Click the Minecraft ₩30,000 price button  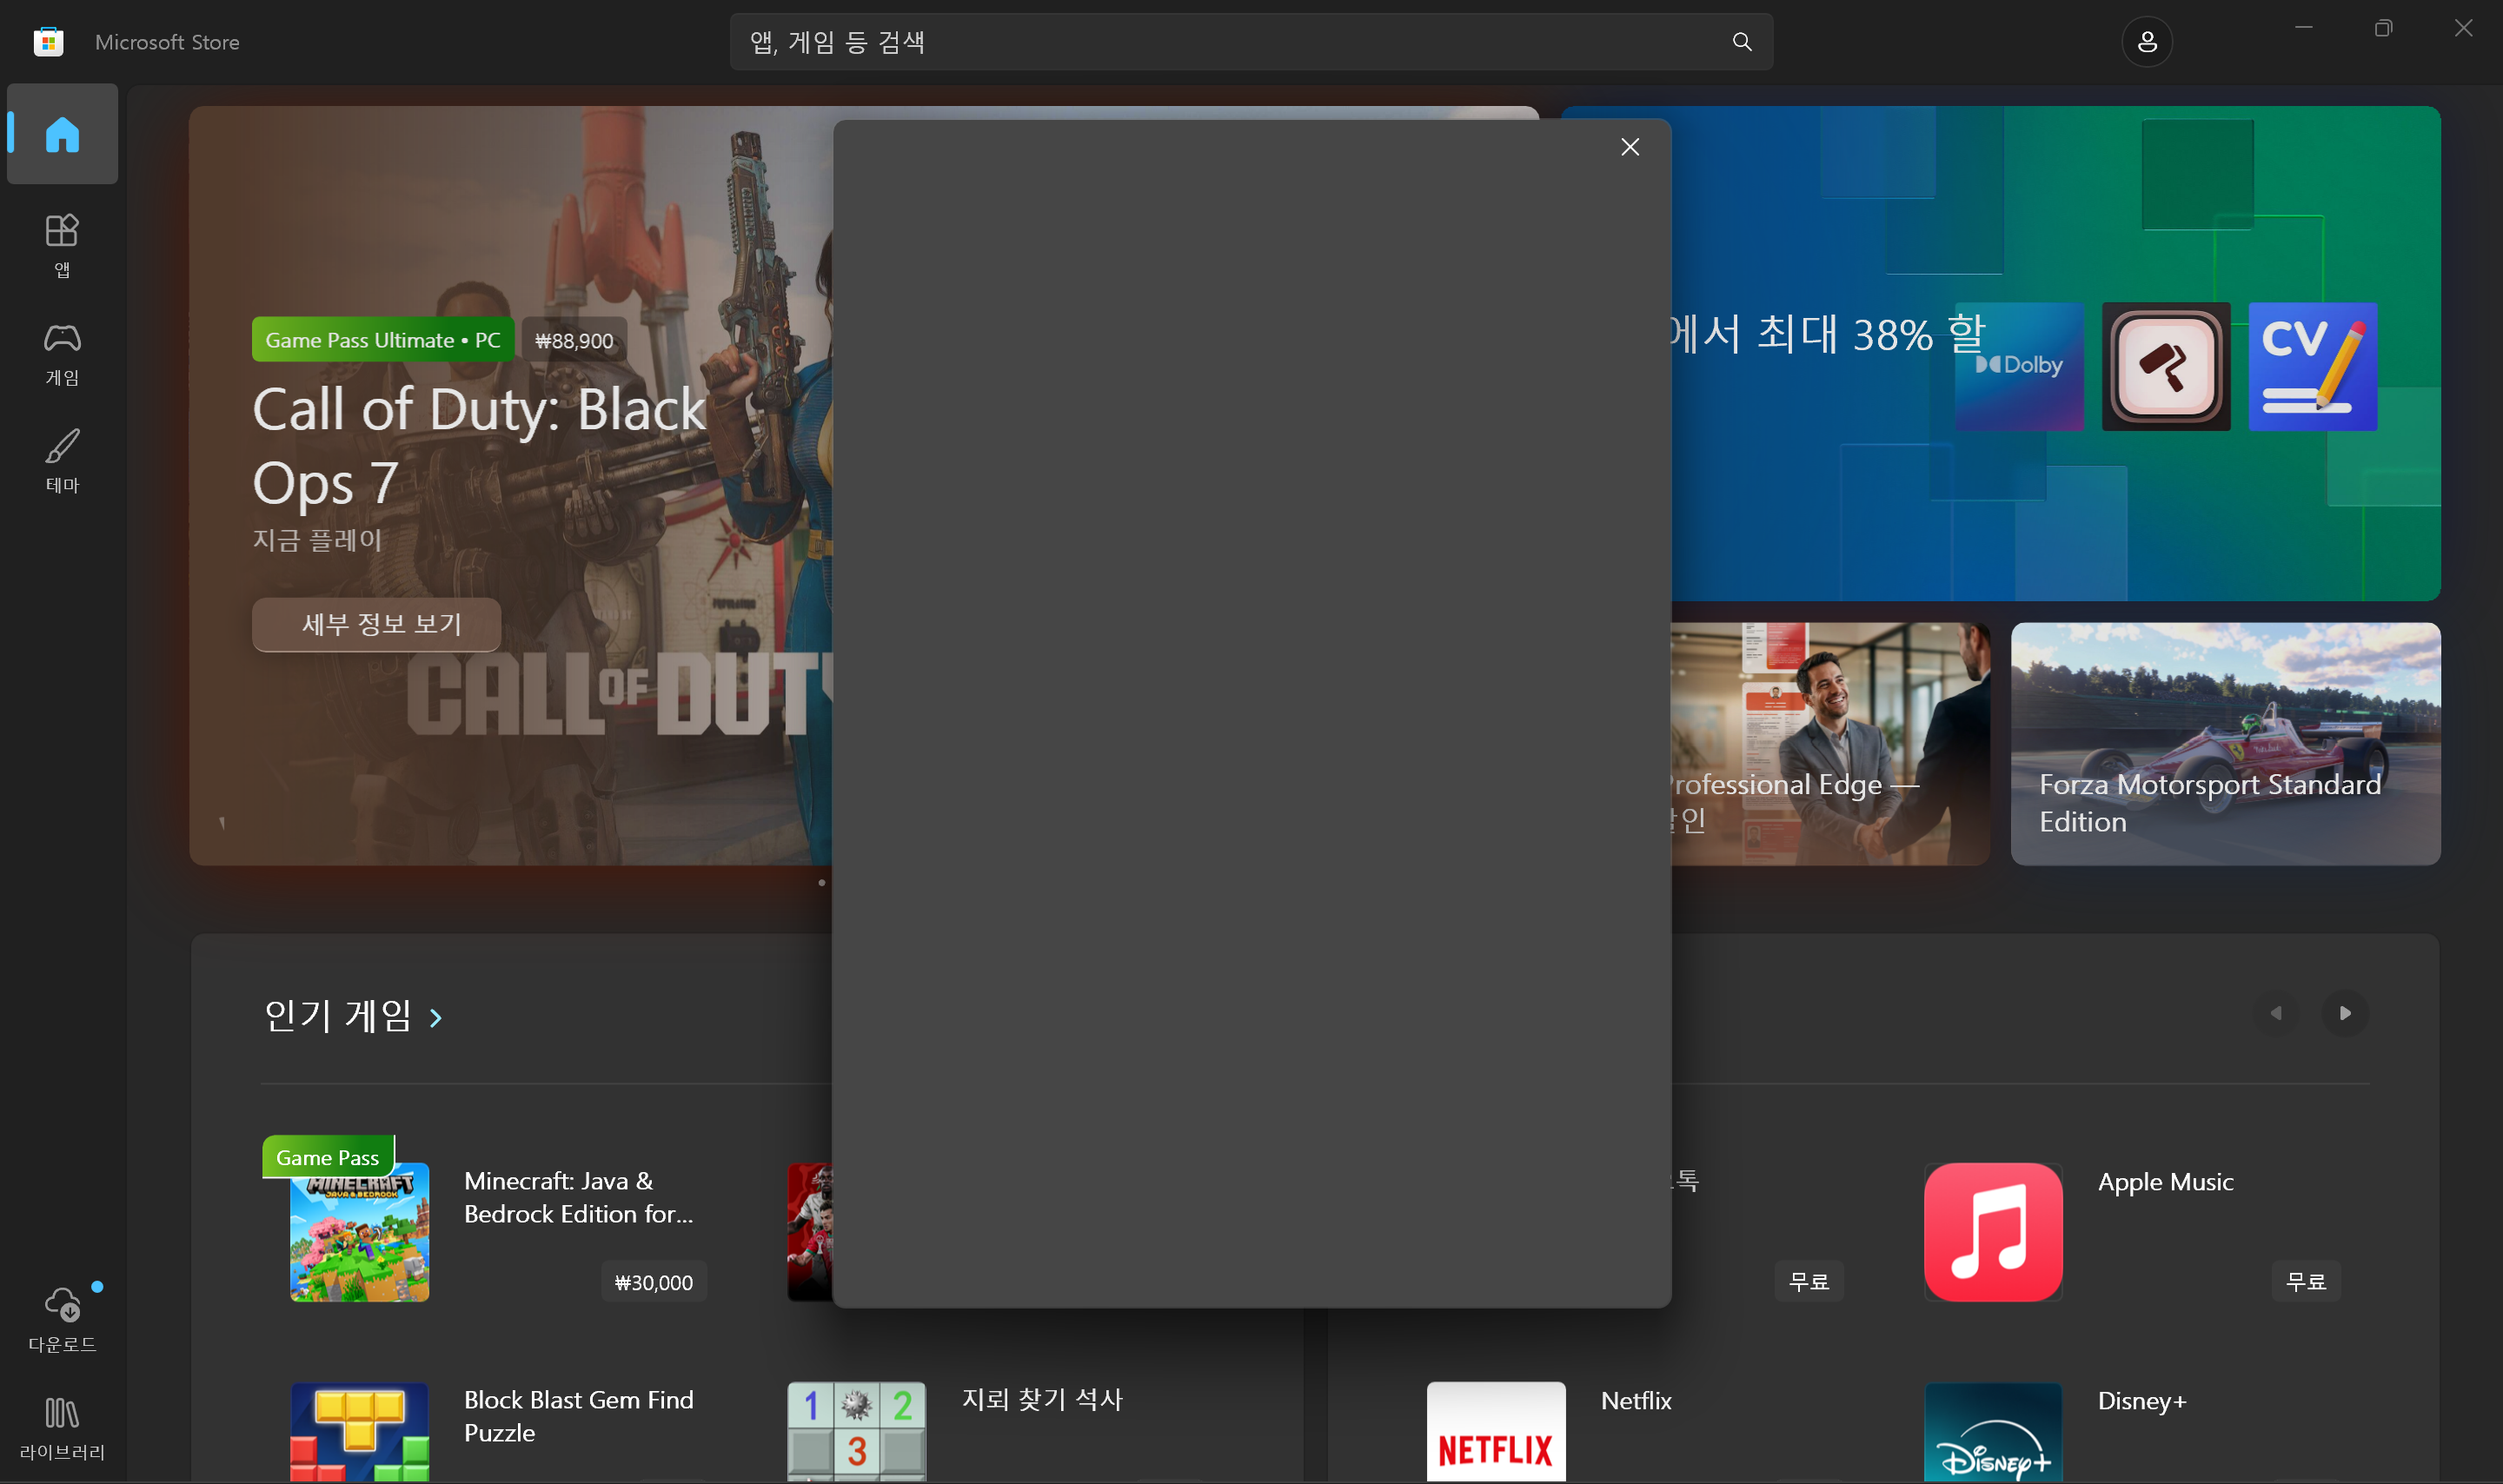pyautogui.click(x=654, y=1282)
